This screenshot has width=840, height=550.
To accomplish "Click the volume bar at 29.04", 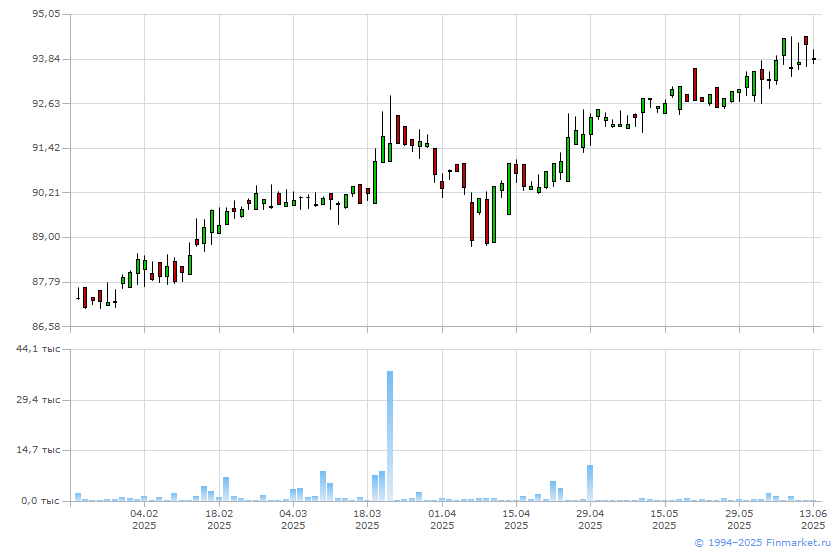I will click(590, 483).
